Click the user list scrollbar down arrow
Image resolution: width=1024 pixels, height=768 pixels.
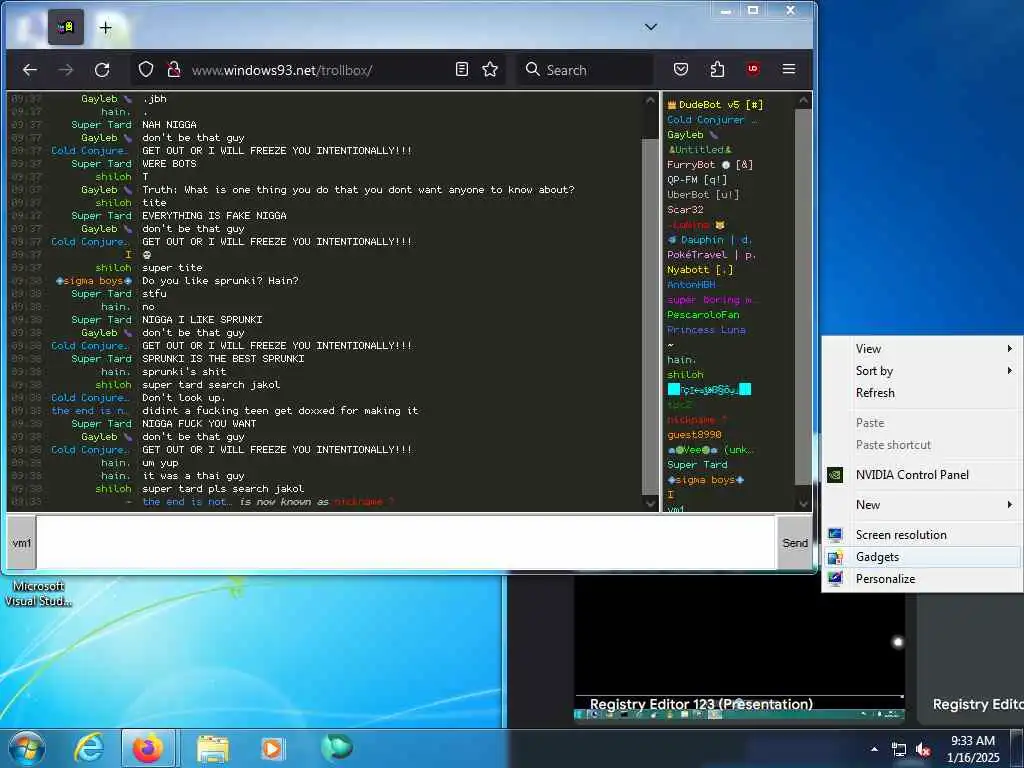point(803,504)
